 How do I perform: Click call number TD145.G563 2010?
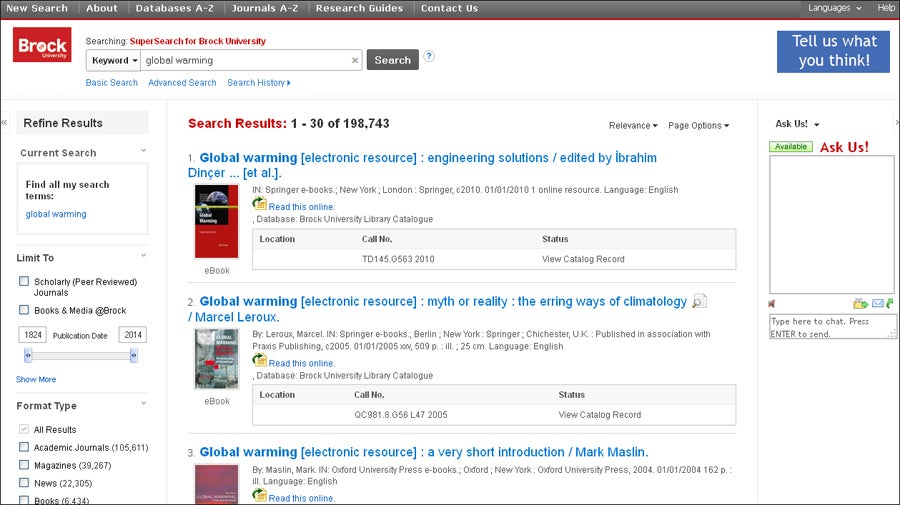click(398, 259)
